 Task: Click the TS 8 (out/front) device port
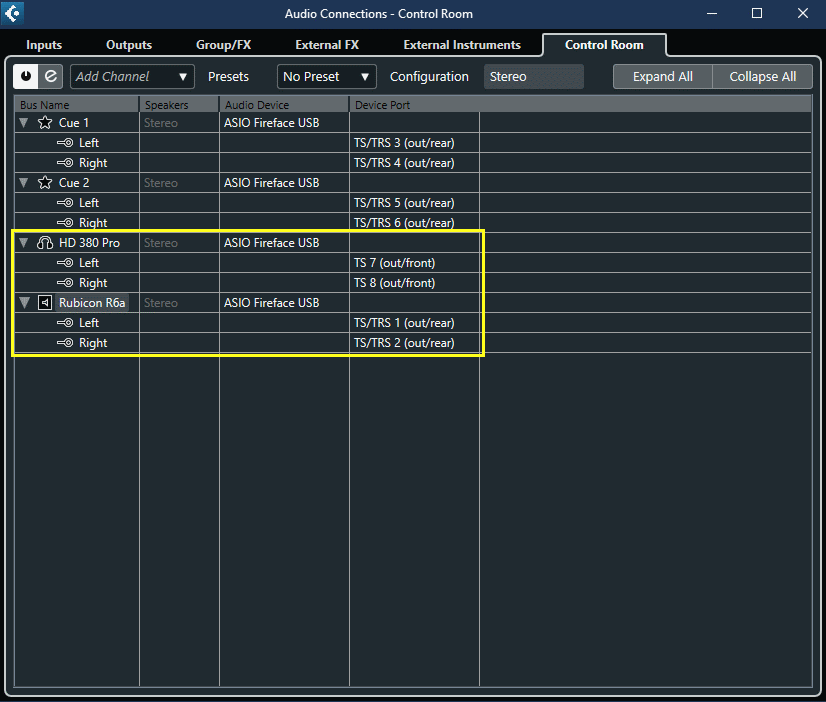395,283
